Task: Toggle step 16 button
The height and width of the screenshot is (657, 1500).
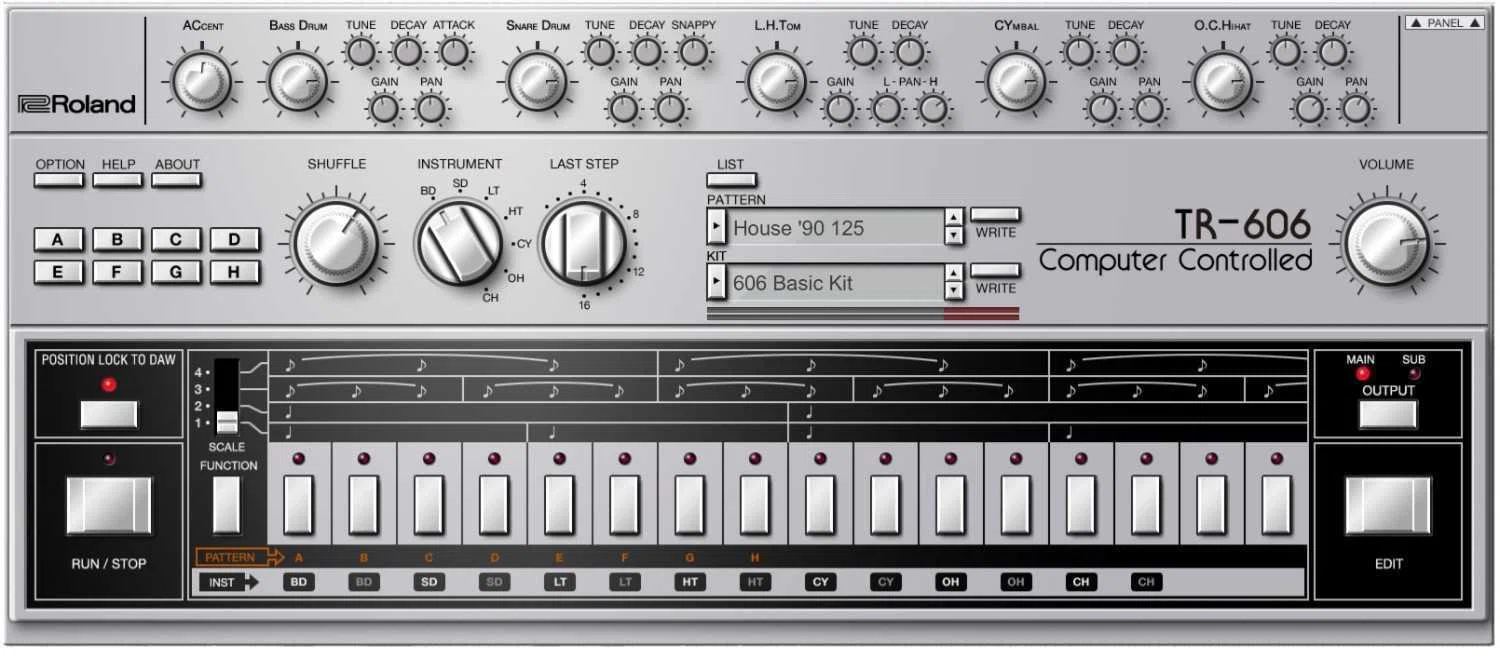Action: click(x=1277, y=505)
